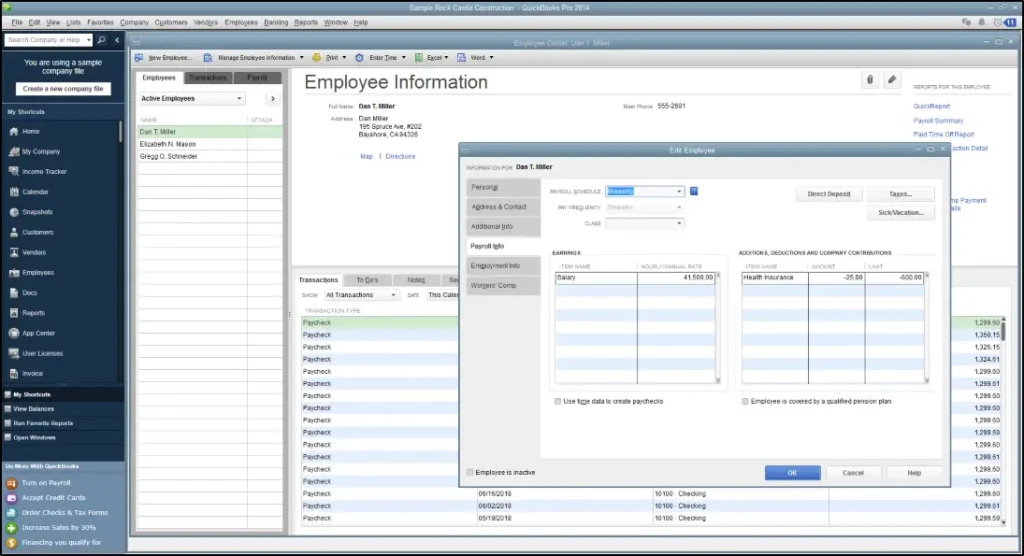Click the Taxes... button
The image size is (1024, 556).
tap(901, 194)
